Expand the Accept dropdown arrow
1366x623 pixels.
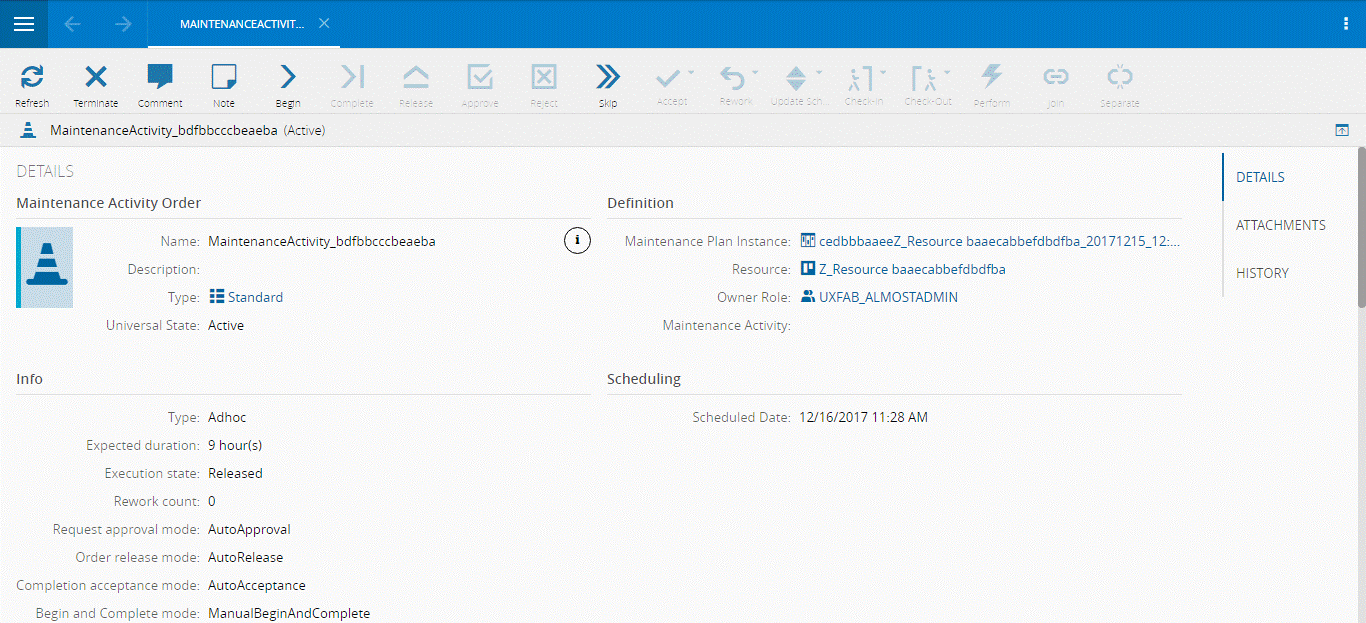pos(690,73)
